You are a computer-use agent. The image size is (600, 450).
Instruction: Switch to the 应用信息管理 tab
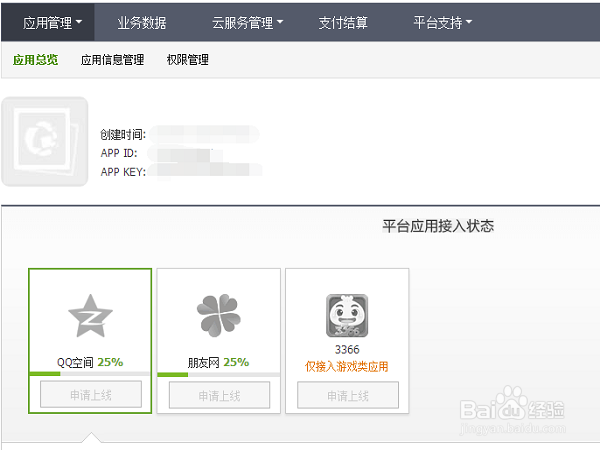point(112,60)
